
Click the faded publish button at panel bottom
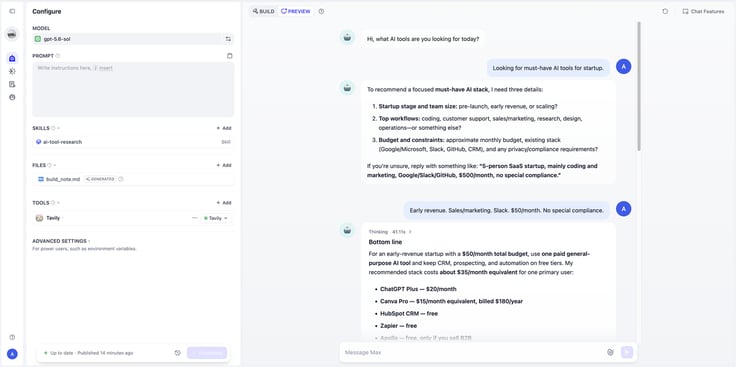[x=207, y=353]
